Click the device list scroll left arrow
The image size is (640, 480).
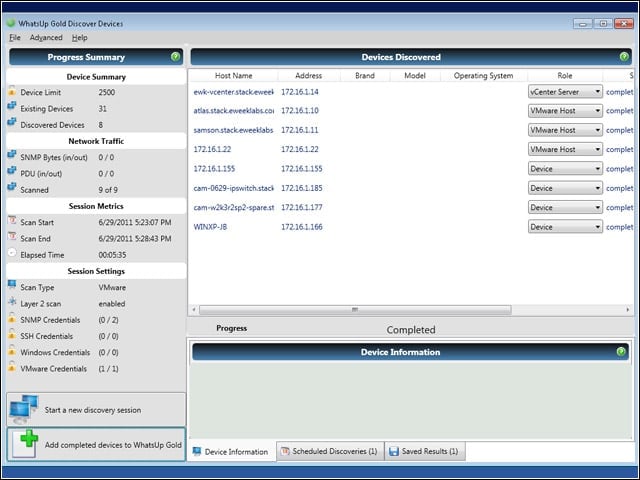(194, 309)
